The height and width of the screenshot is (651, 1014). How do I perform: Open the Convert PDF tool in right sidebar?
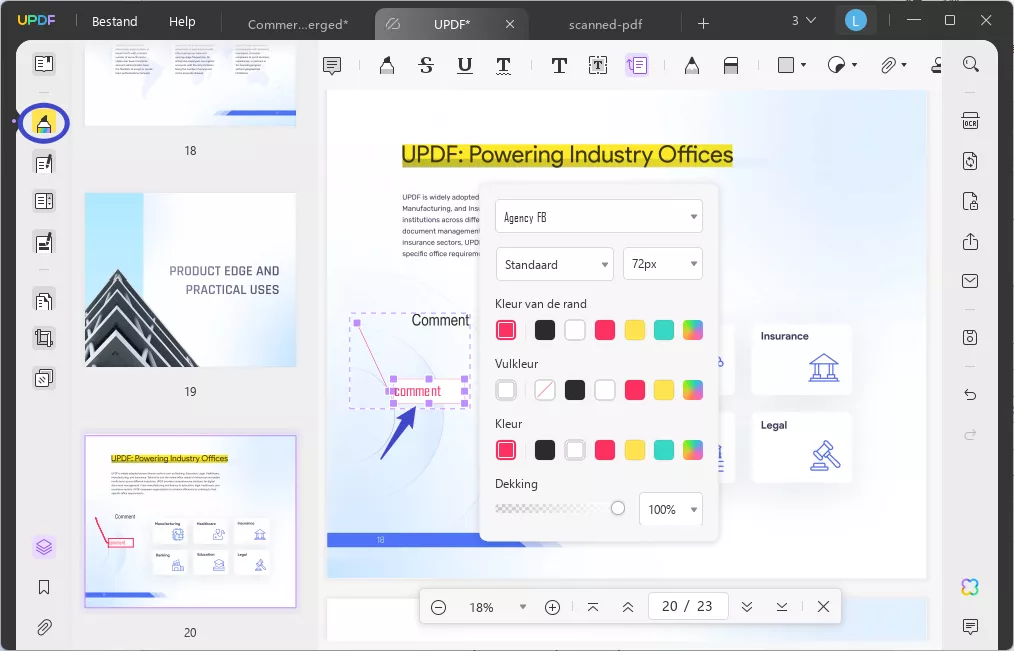(970, 161)
